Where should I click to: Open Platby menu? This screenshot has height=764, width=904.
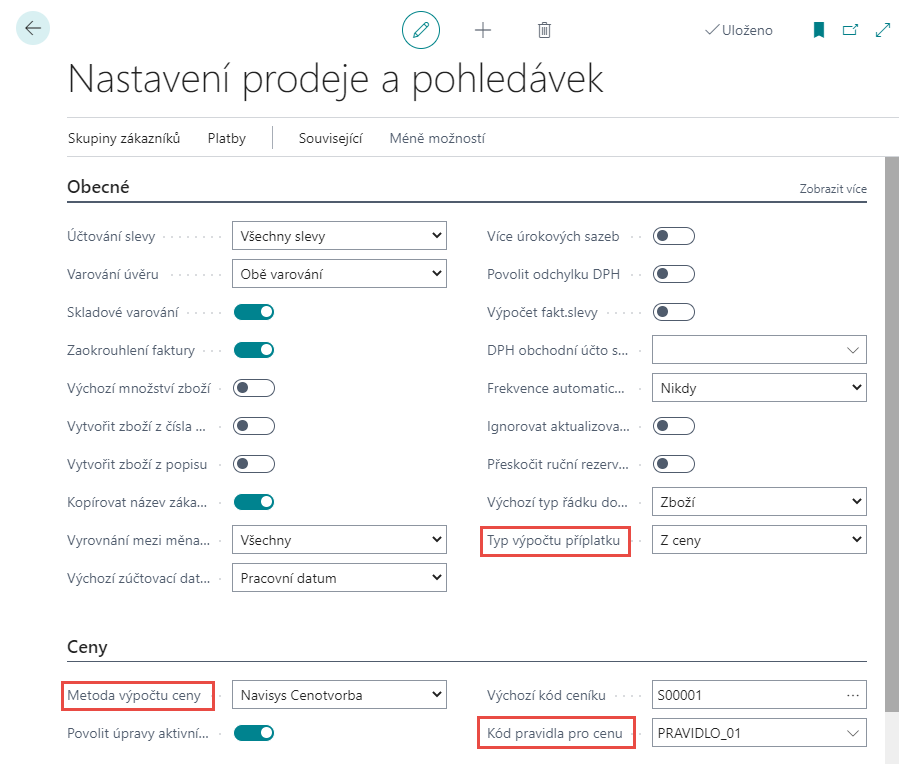(227, 138)
